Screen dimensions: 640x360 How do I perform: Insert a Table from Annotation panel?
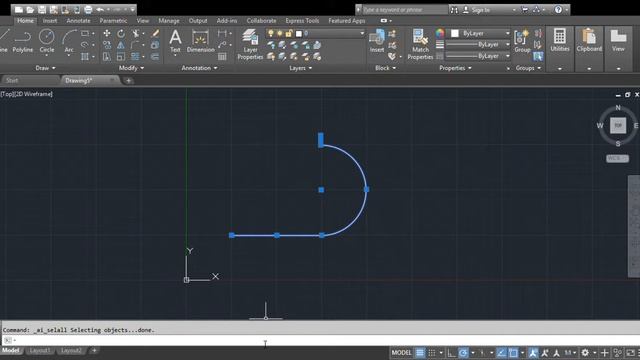click(222, 56)
